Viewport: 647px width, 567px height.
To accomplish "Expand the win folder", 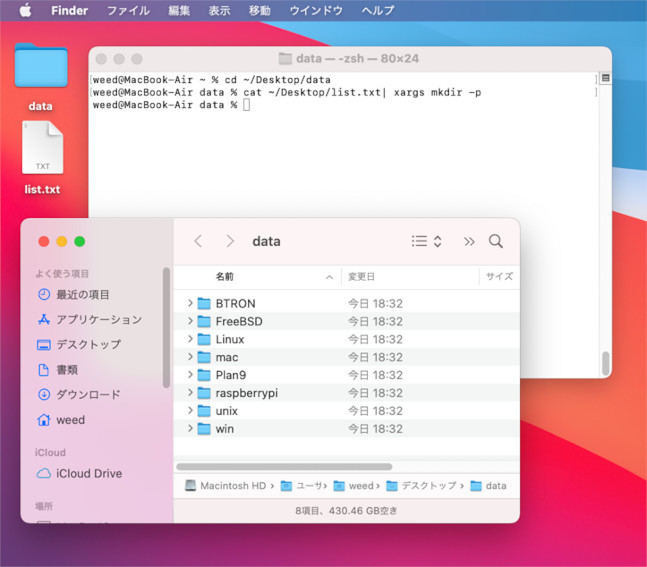I will [190, 429].
